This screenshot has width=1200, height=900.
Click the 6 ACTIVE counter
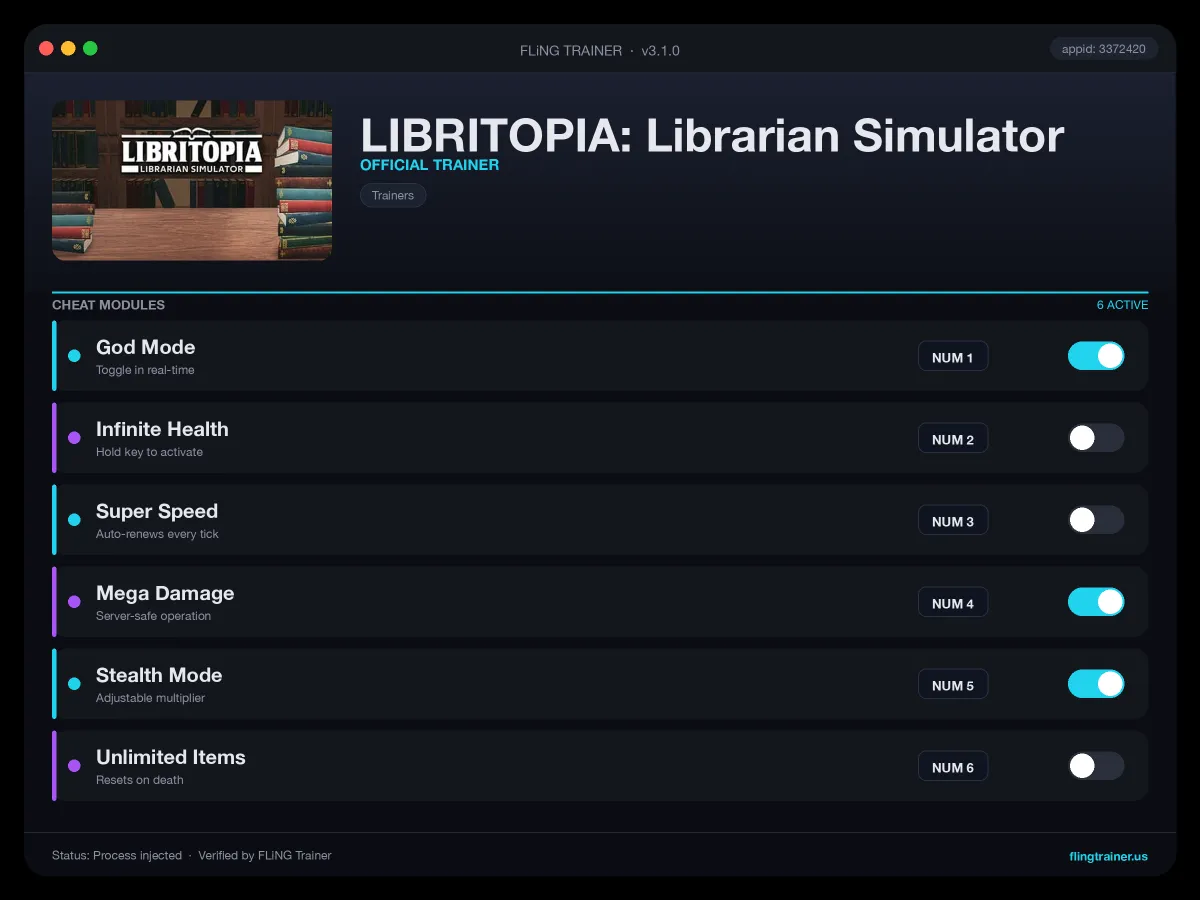1122,305
